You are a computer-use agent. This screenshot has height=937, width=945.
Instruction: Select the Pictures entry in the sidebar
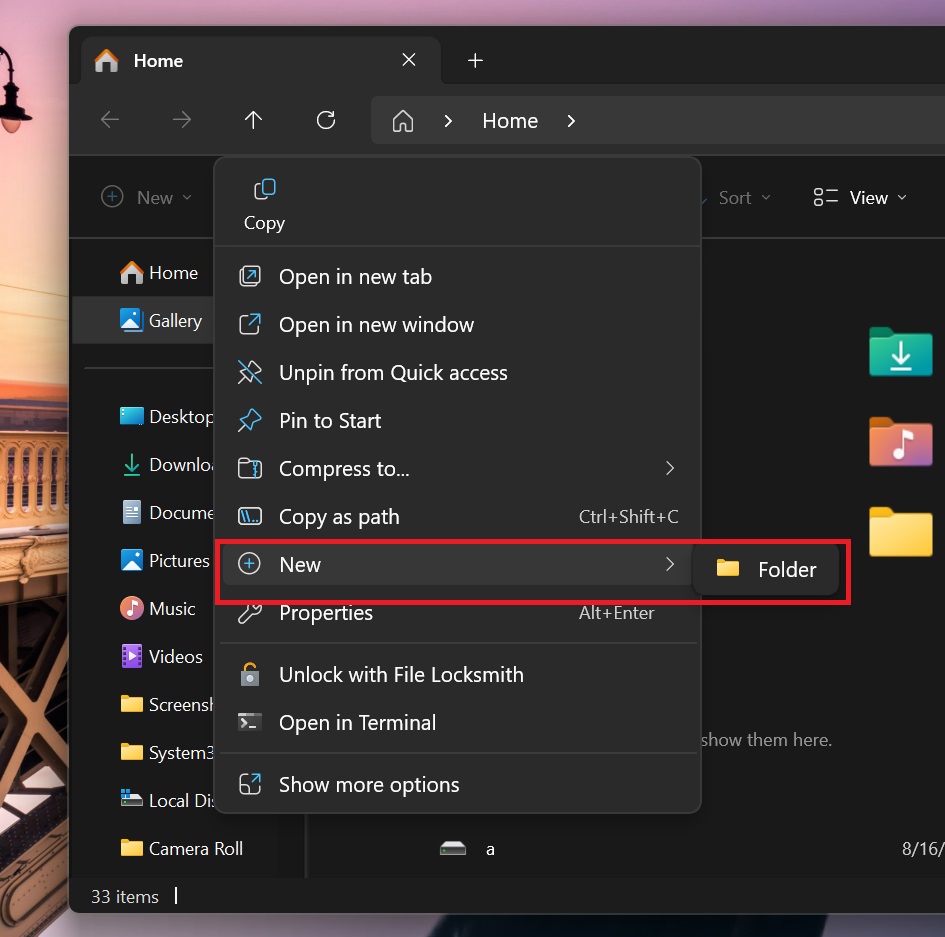coord(167,560)
